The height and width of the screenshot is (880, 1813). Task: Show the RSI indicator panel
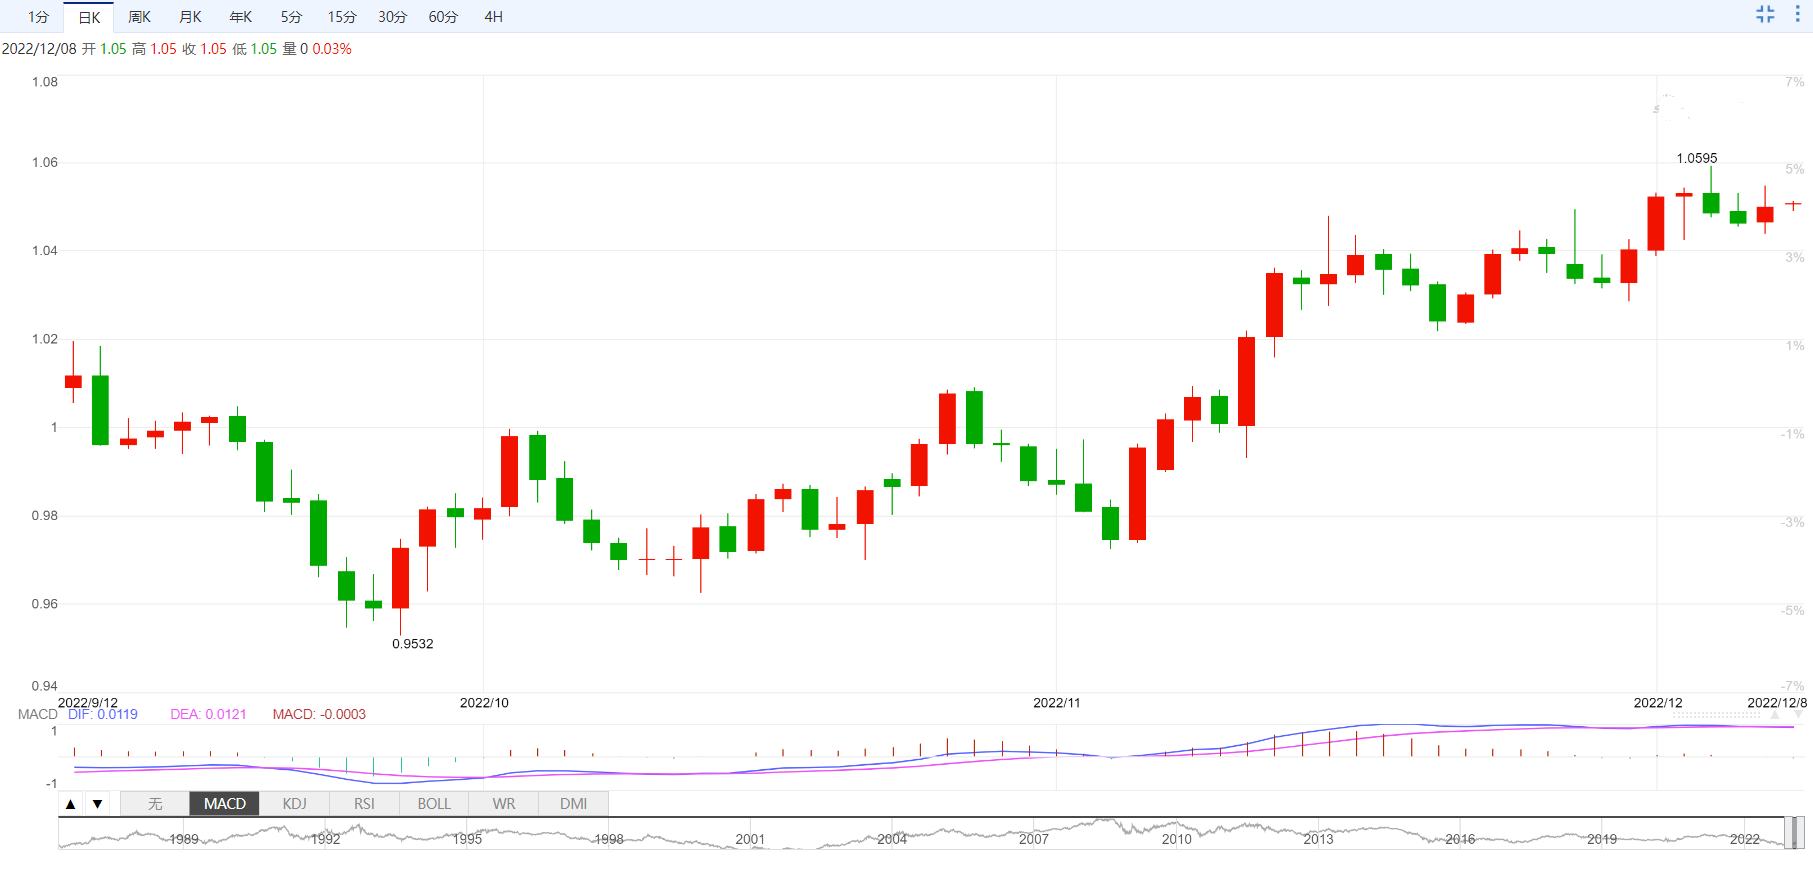click(364, 804)
